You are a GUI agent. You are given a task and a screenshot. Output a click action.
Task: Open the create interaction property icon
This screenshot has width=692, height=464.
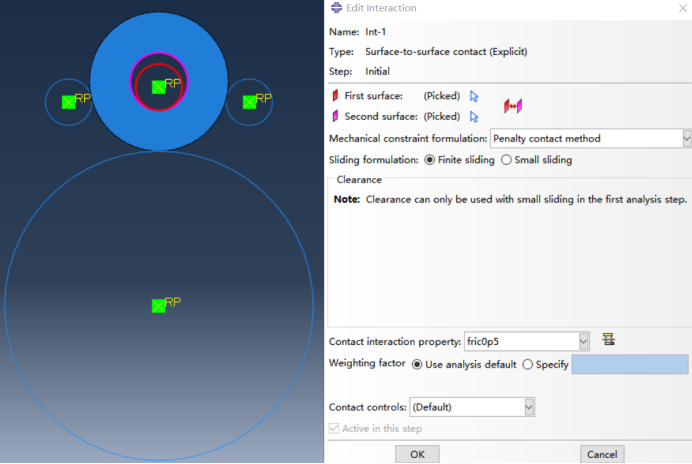pyautogui.click(x=609, y=339)
